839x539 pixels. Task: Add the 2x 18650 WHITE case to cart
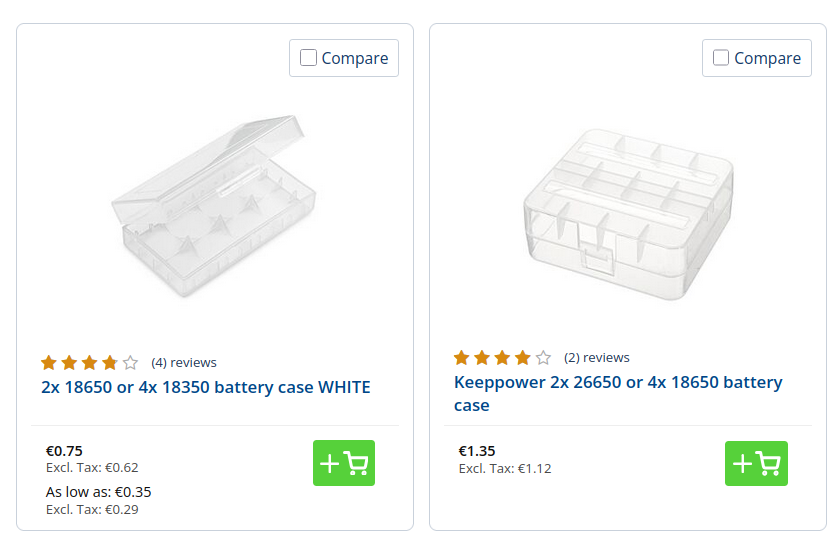pyautogui.click(x=343, y=463)
